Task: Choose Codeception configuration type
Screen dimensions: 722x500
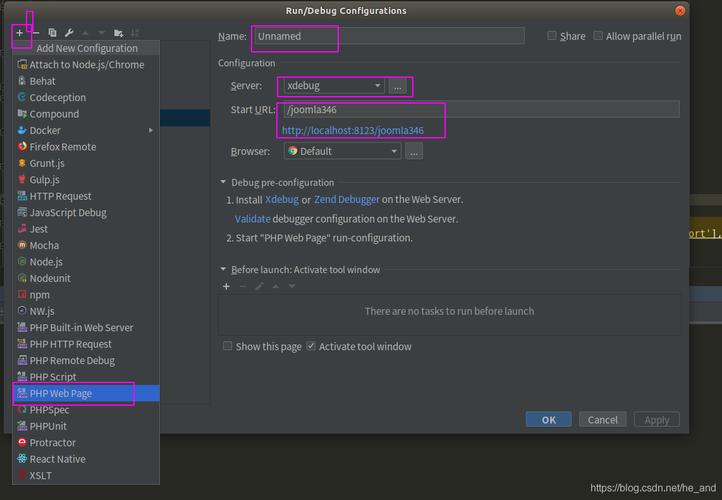Action: point(86,98)
